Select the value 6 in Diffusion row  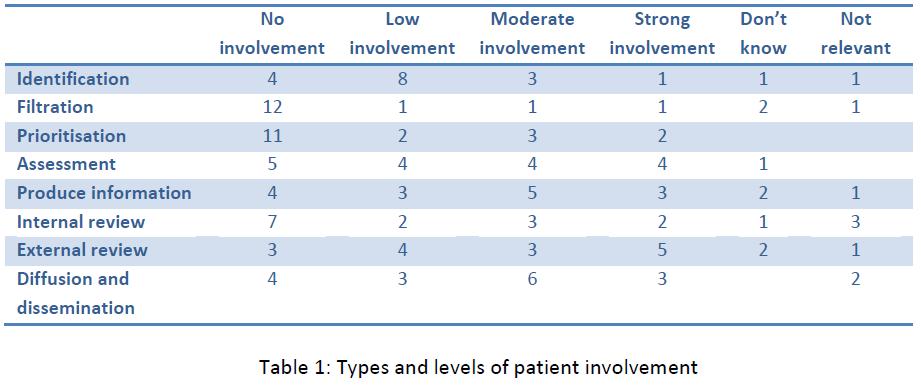[x=532, y=278]
